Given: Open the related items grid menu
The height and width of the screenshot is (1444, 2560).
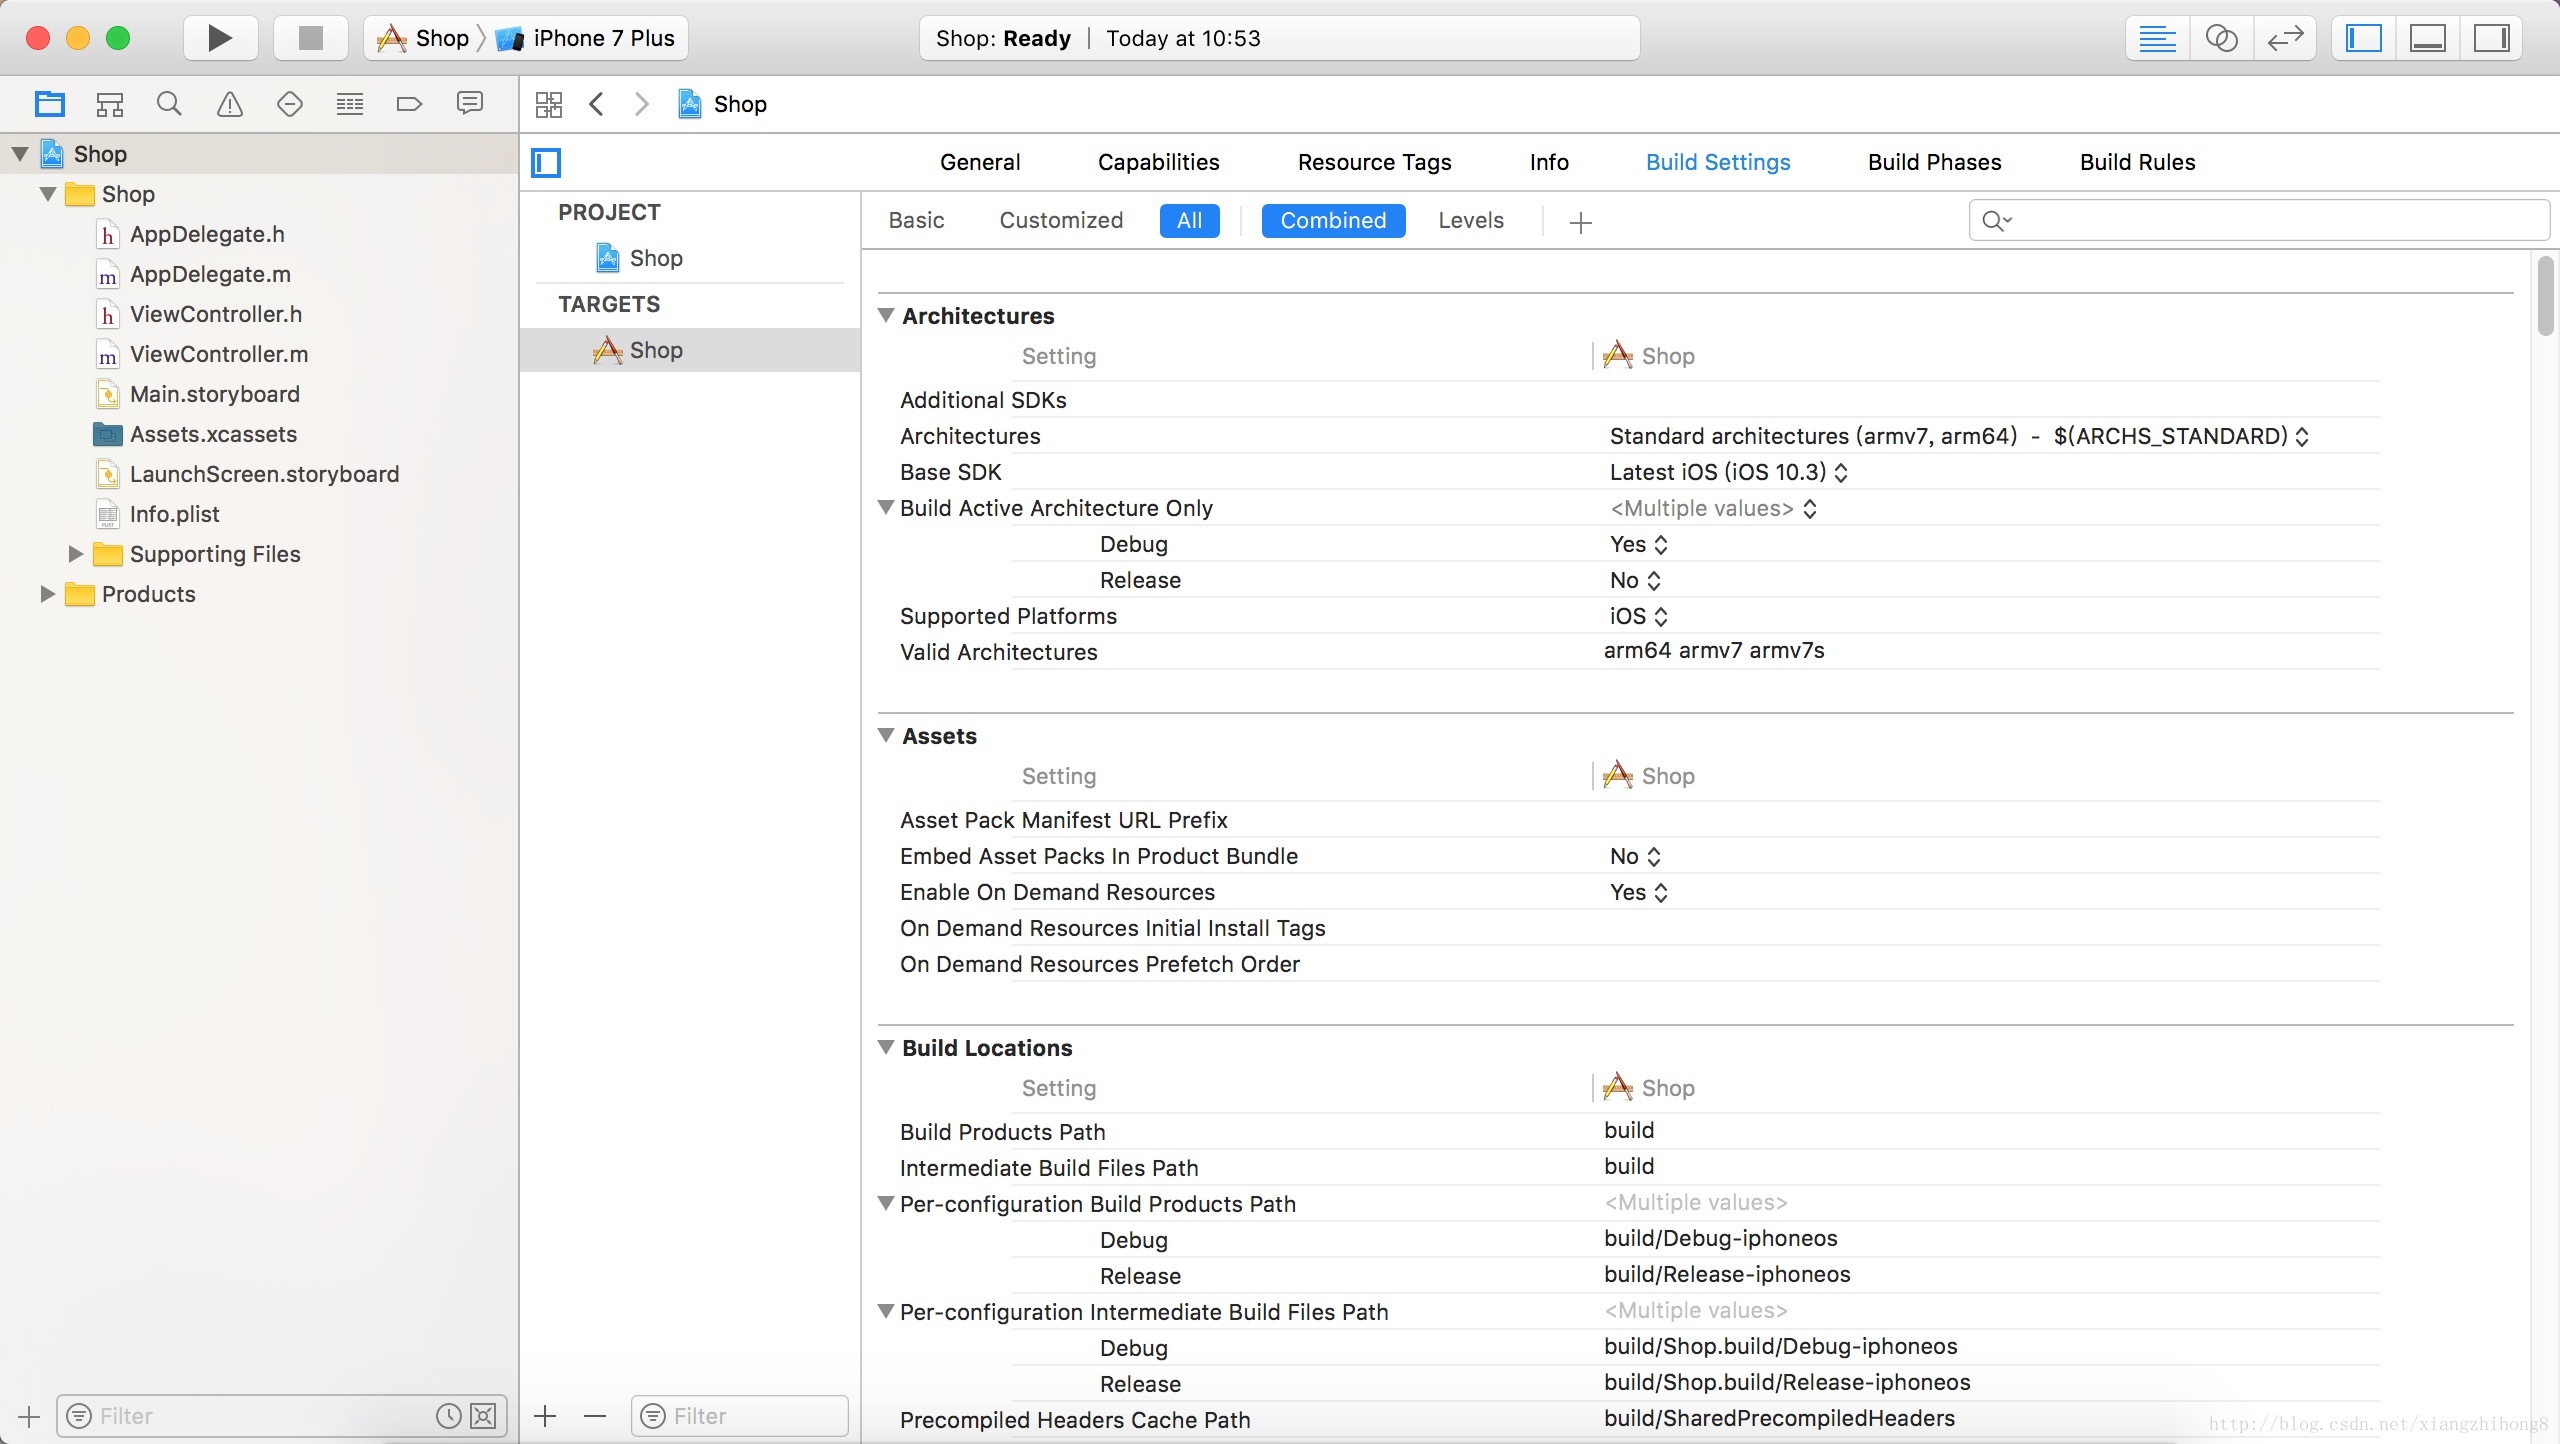Looking at the screenshot, I should click(x=549, y=104).
